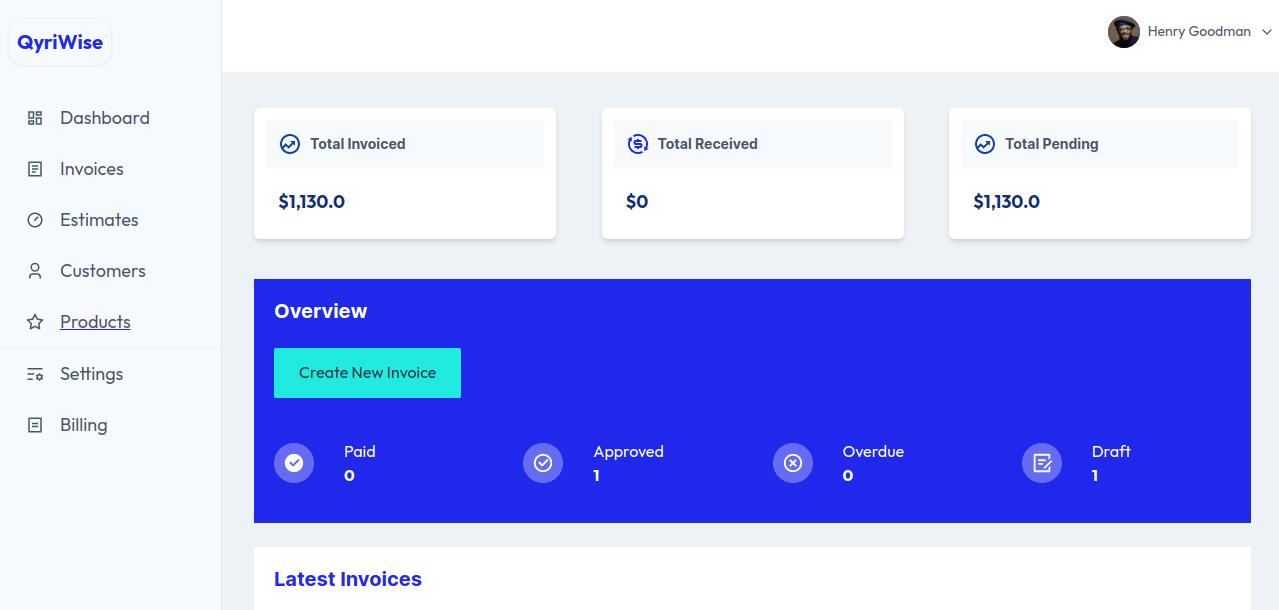Open the Invoices menu item
The image size is (1279, 610).
pyautogui.click(x=92, y=169)
